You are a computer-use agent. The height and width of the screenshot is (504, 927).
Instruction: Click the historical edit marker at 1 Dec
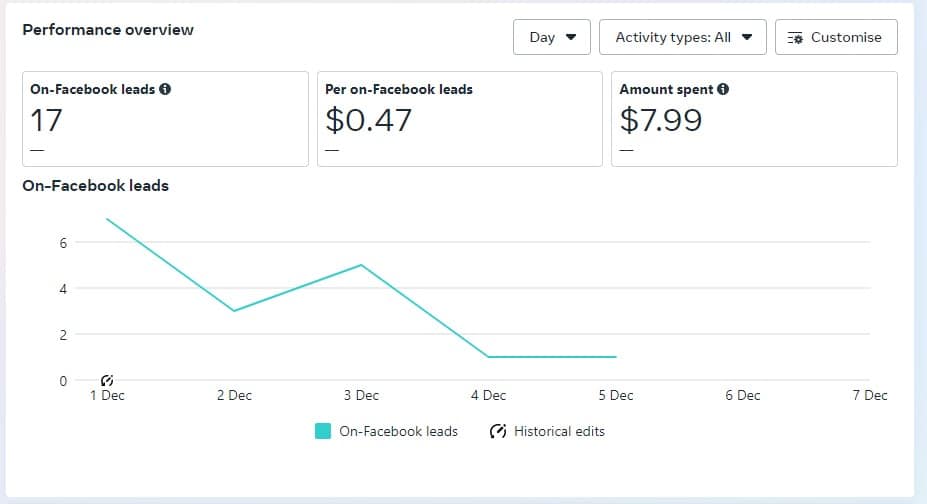click(x=108, y=380)
